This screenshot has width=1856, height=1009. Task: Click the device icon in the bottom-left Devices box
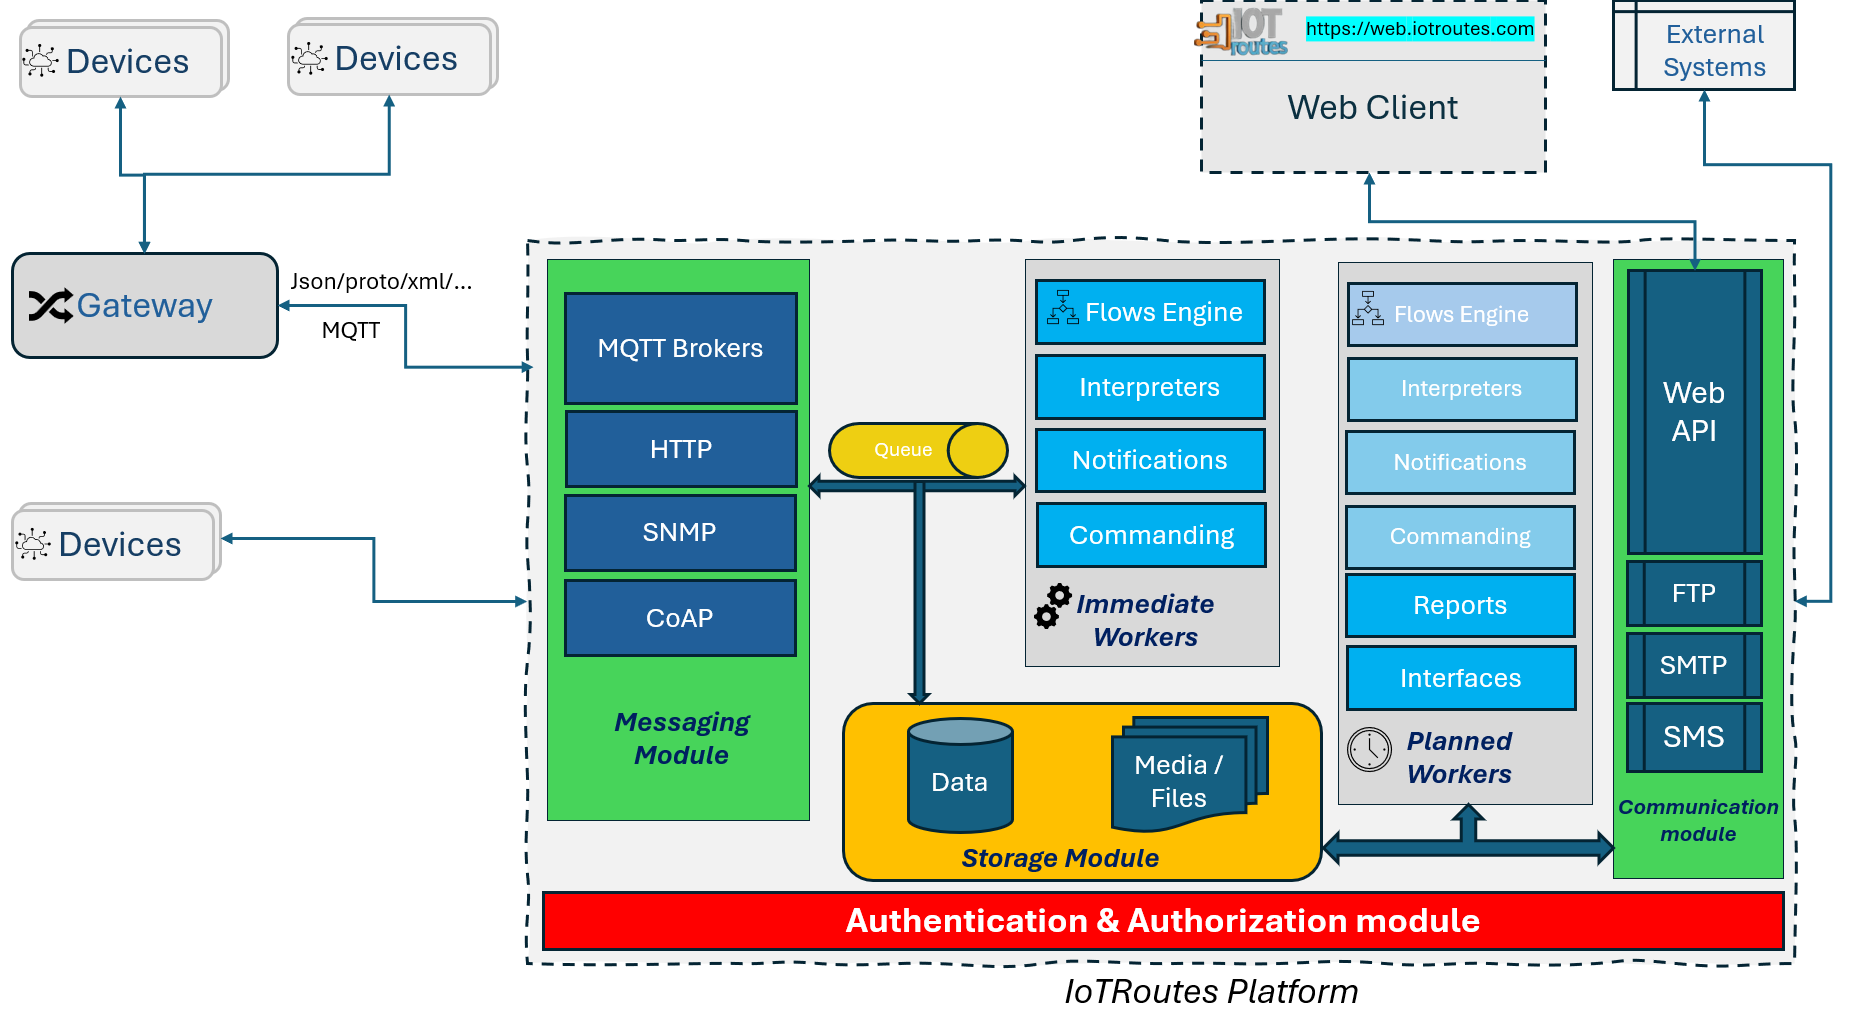coord(33,544)
